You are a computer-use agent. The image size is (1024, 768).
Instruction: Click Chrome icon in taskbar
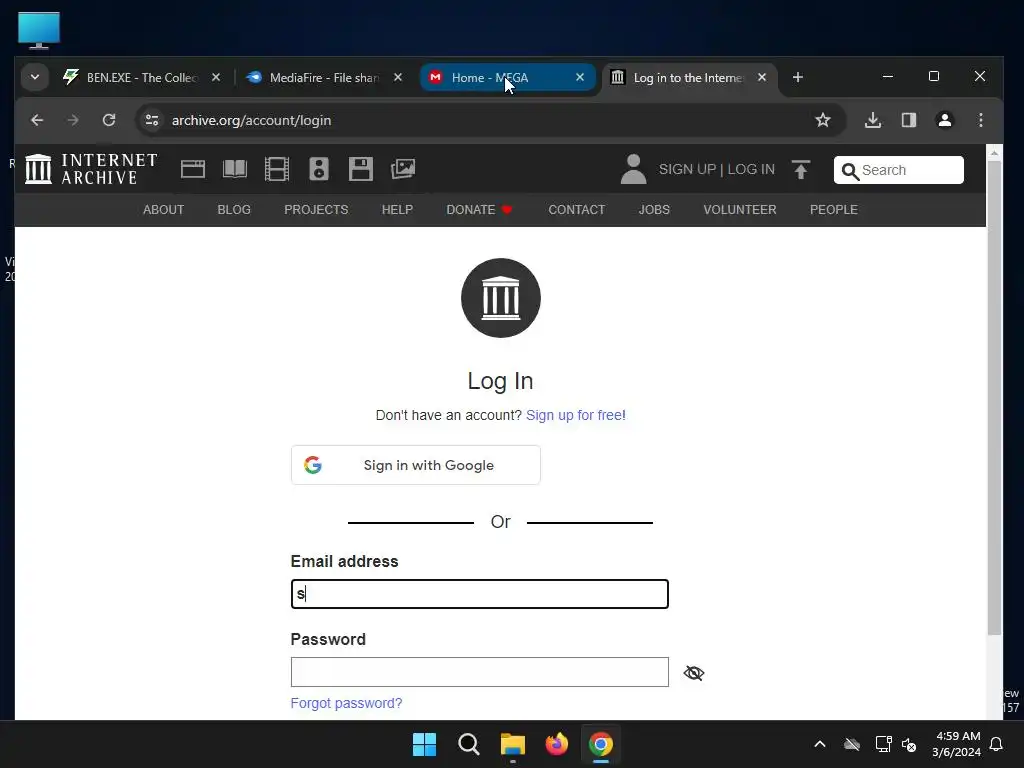[601, 744]
